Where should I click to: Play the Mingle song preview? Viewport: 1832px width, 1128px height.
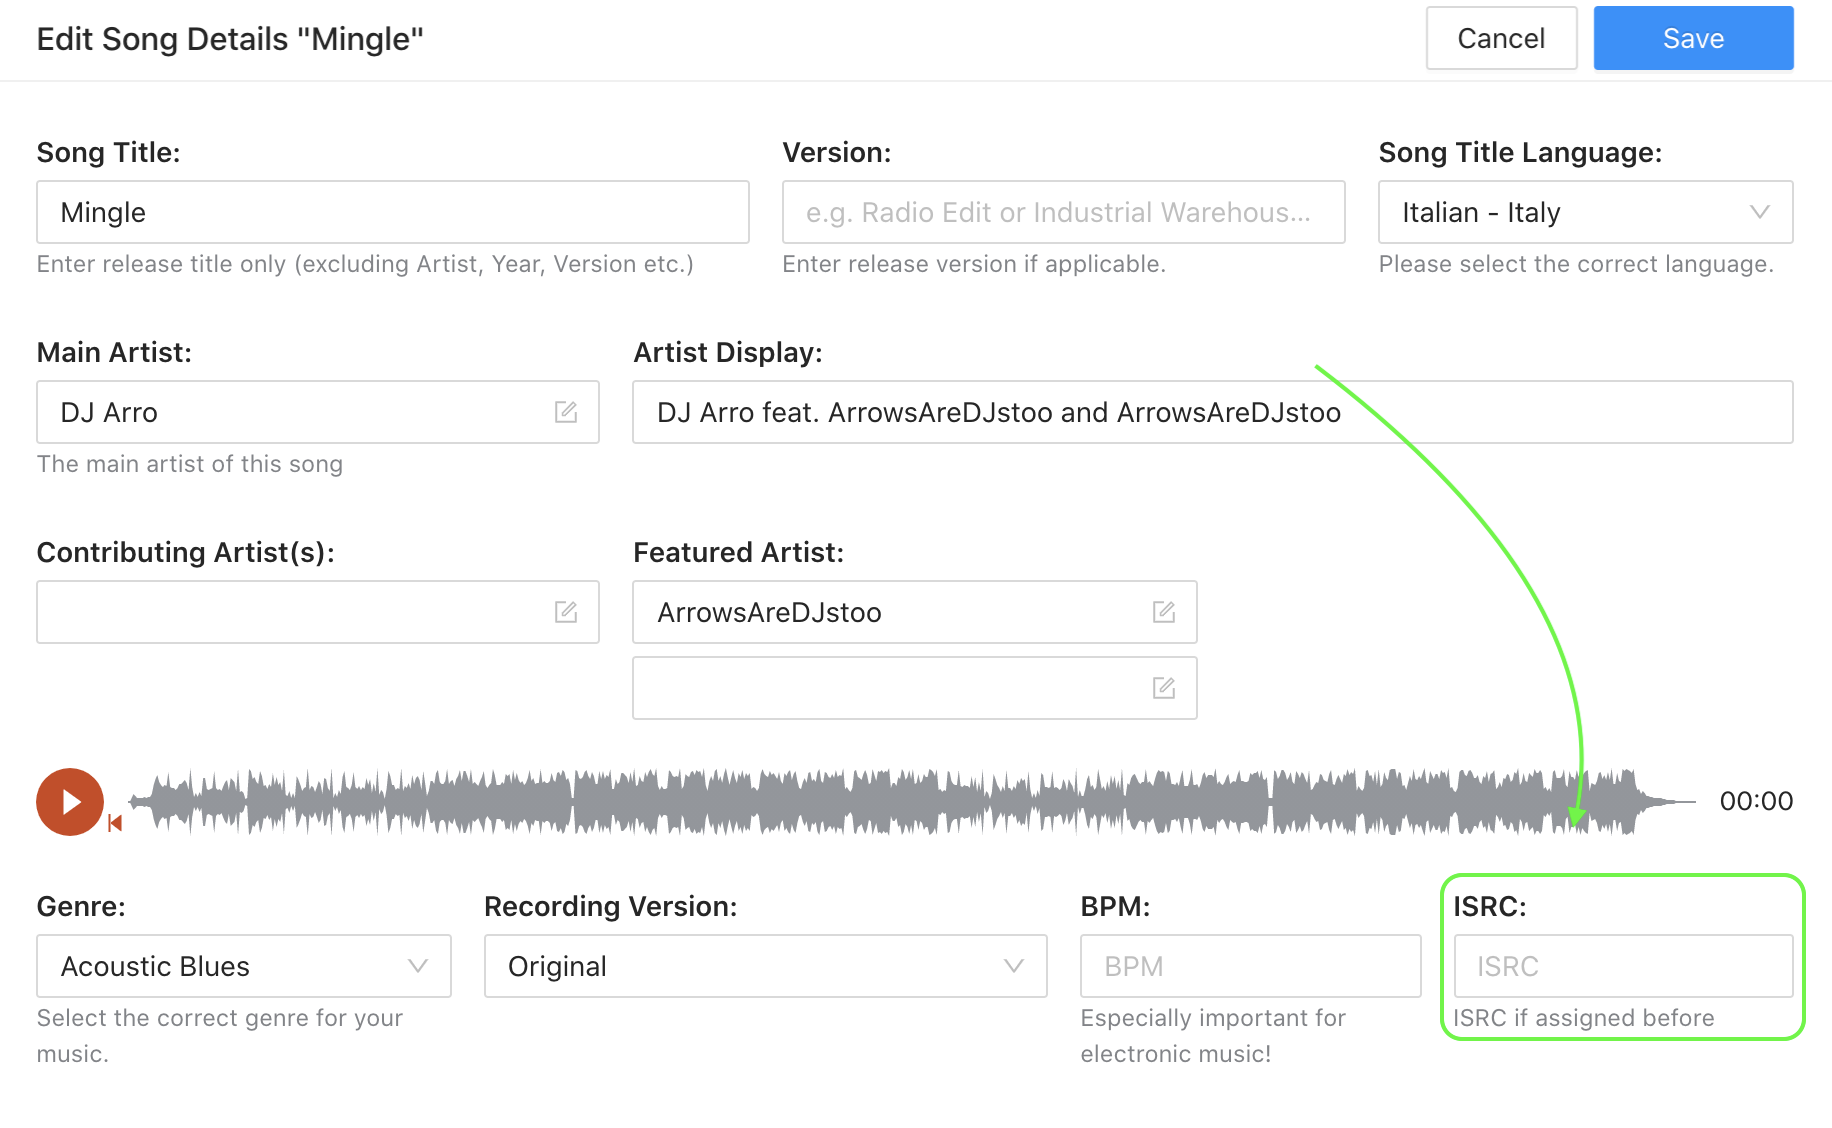click(x=70, y=801)
